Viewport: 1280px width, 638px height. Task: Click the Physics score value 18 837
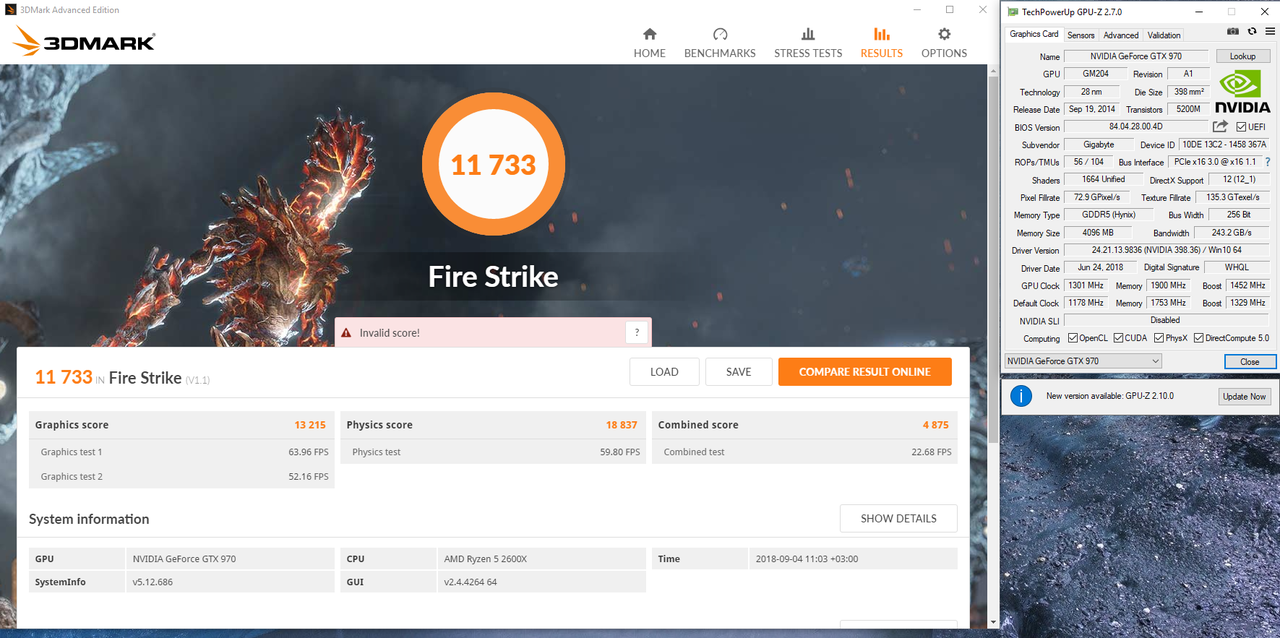[x=621, y=425]
